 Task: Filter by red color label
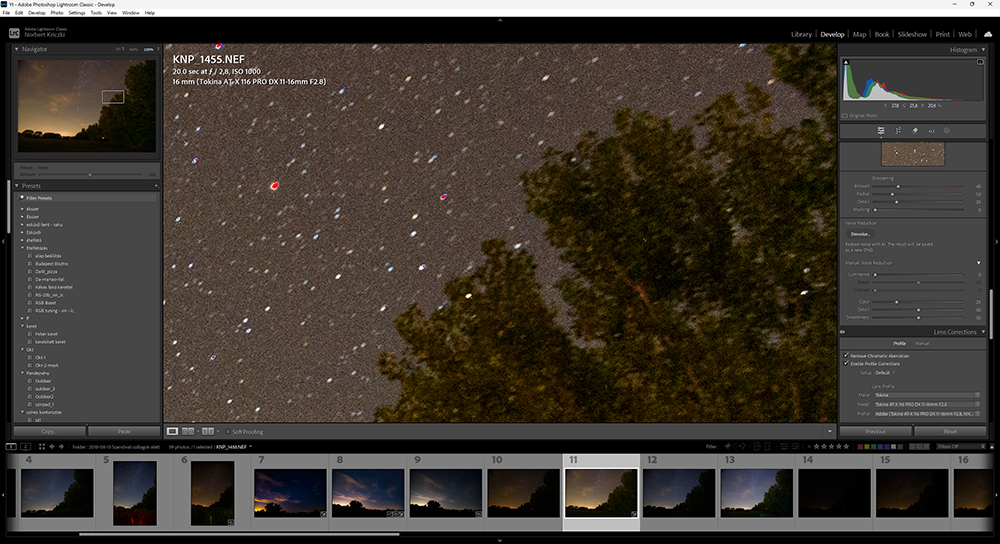[x=860, y=446]
